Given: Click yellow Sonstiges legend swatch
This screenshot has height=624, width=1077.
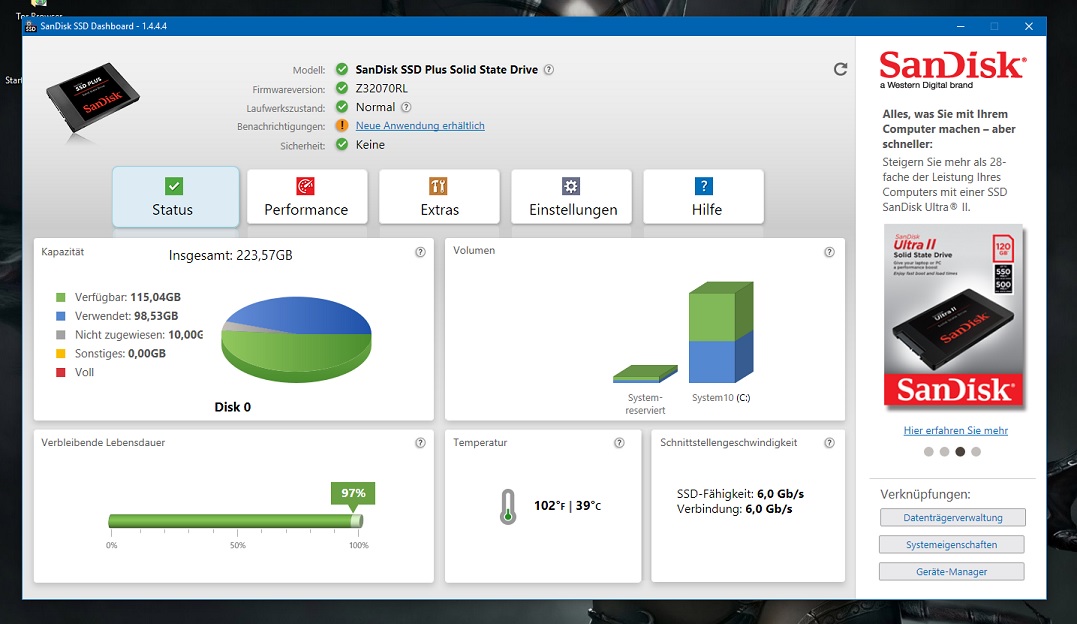Looking at the screenshot, I should click(x=60, y=353).
